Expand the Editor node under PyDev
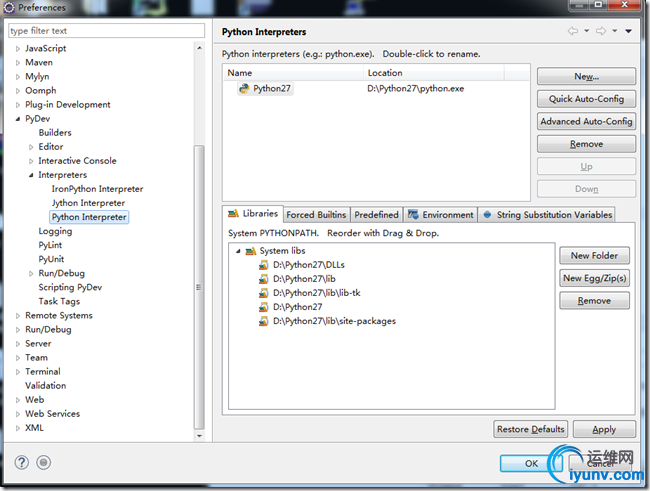 [x=31, y=147]
